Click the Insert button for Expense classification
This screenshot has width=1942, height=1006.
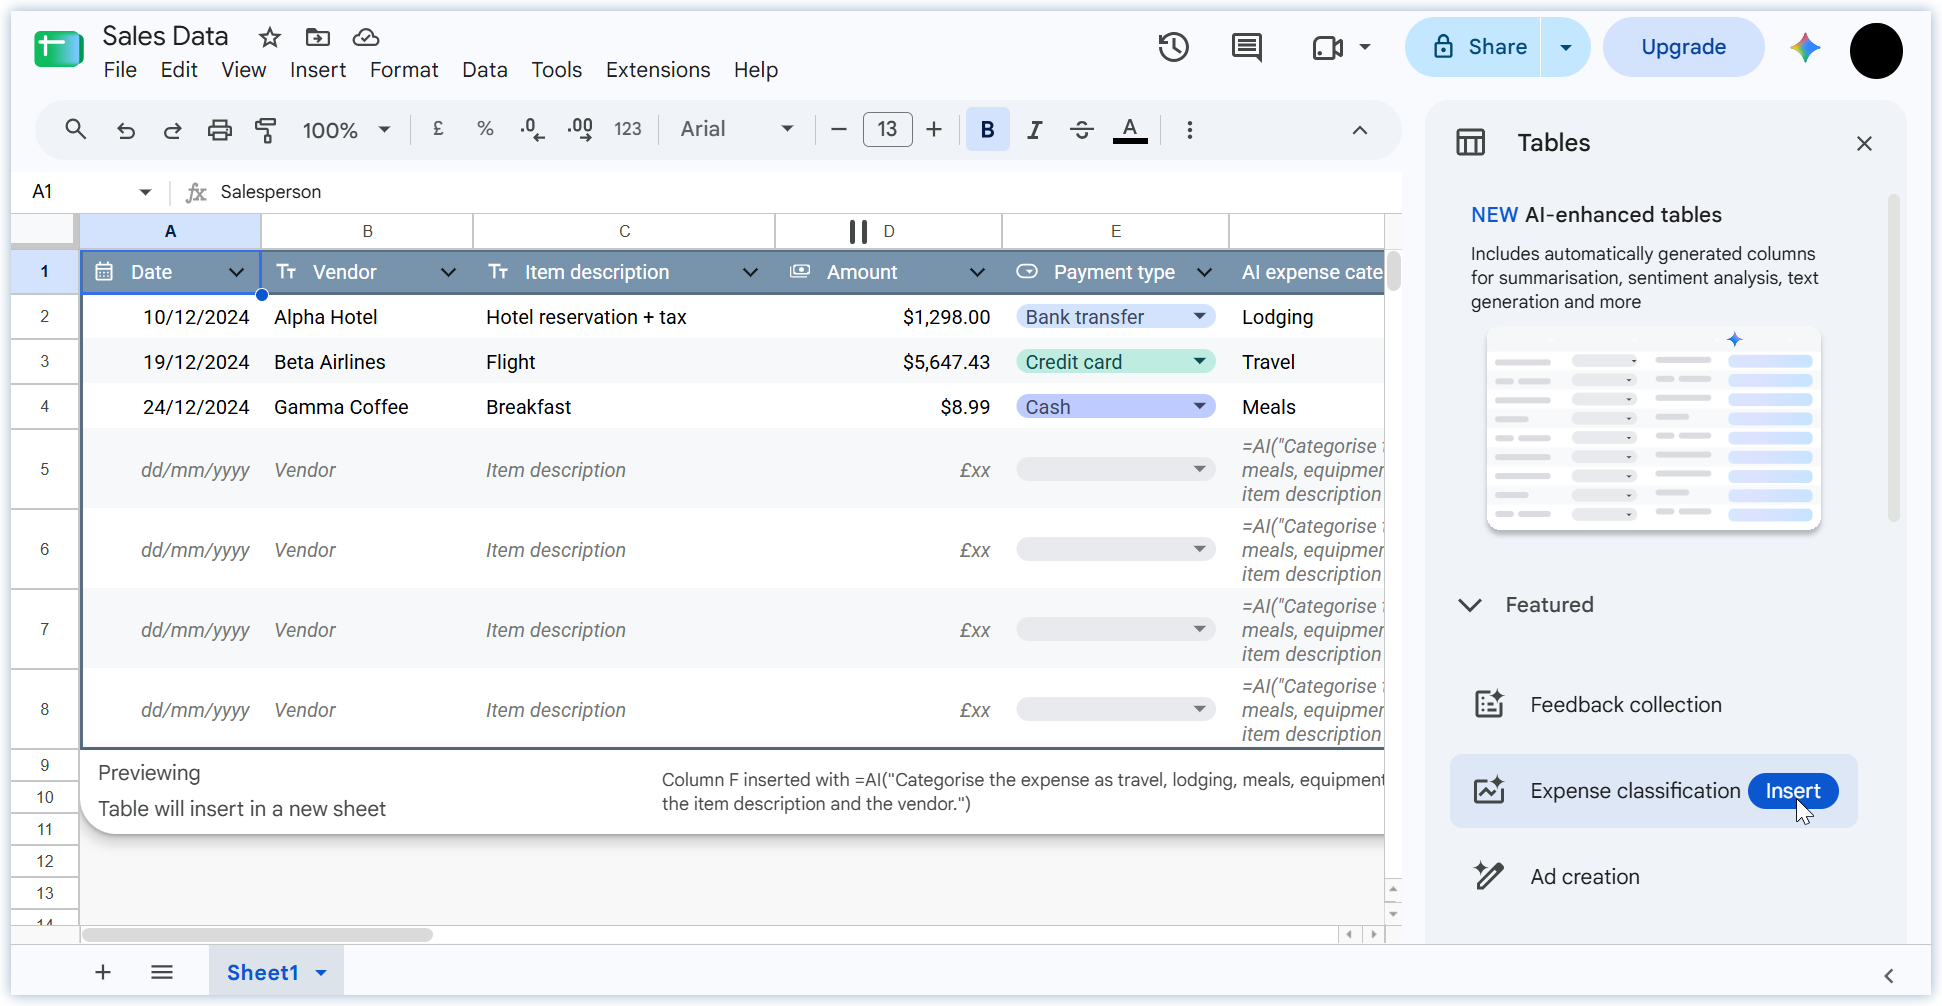pyautogui.click(x=1793, y=791)
